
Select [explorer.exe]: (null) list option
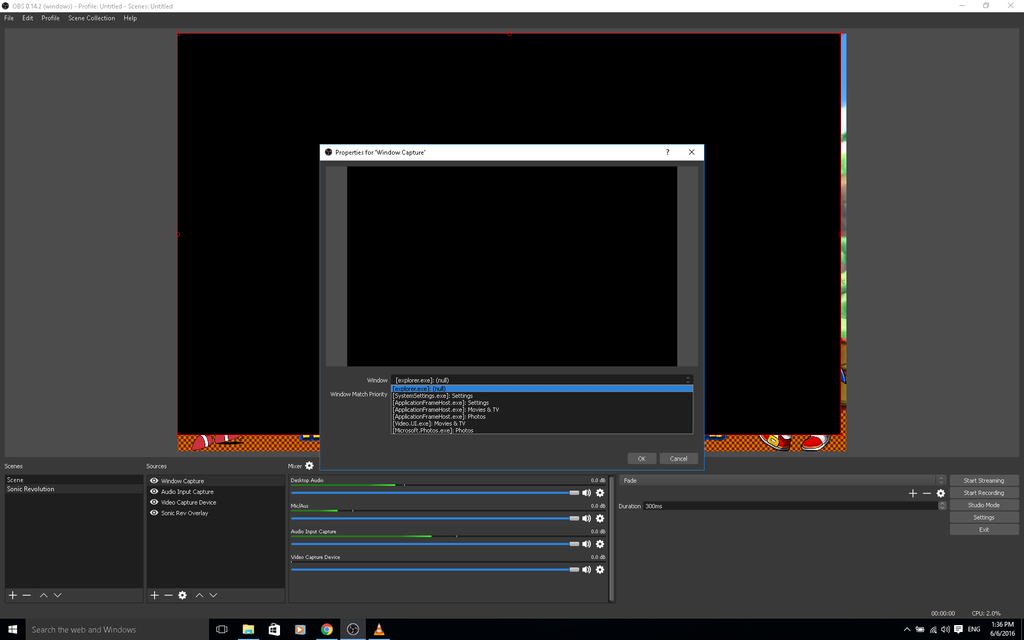click(x=541, y=389)
